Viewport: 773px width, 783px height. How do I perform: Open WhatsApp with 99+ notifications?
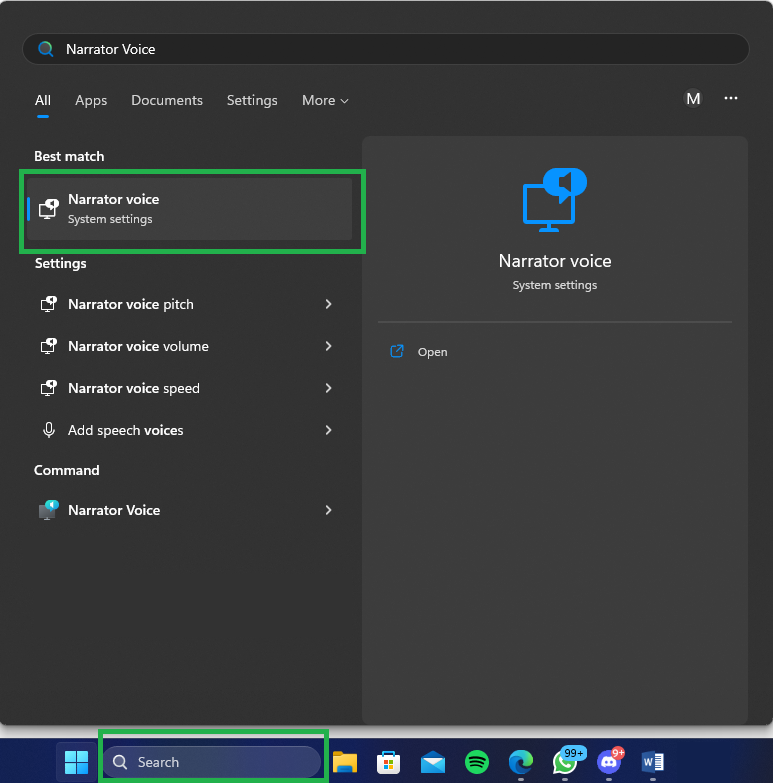coord(565,762)
